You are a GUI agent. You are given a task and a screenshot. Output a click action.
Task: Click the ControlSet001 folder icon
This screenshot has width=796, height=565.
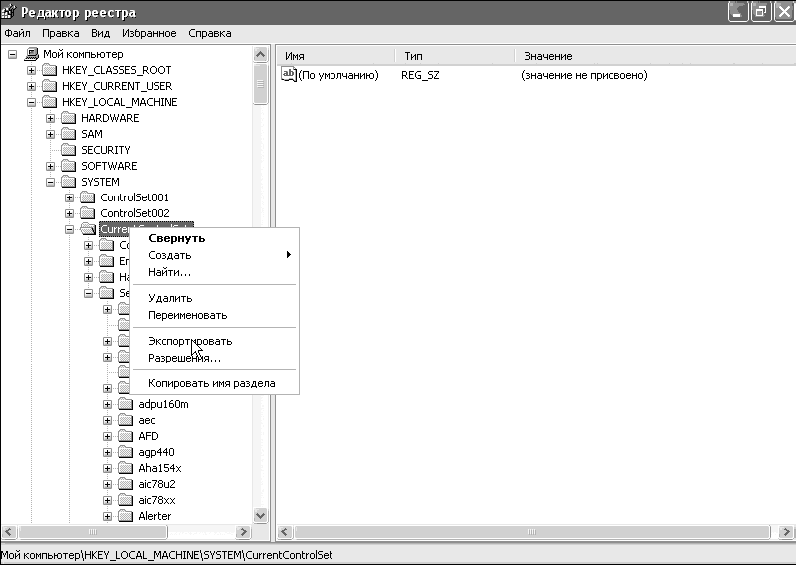pyautogui.click(x=88, y=197)
